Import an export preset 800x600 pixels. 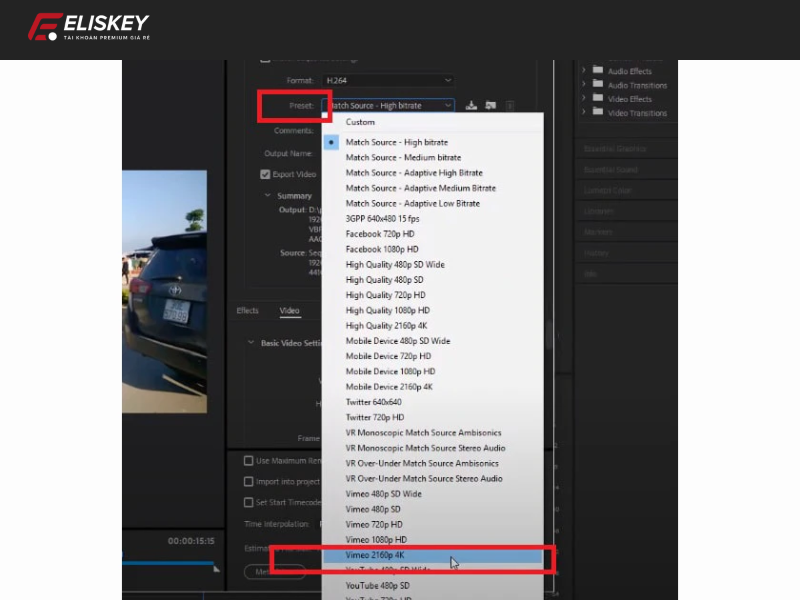[x=491, y=104]
